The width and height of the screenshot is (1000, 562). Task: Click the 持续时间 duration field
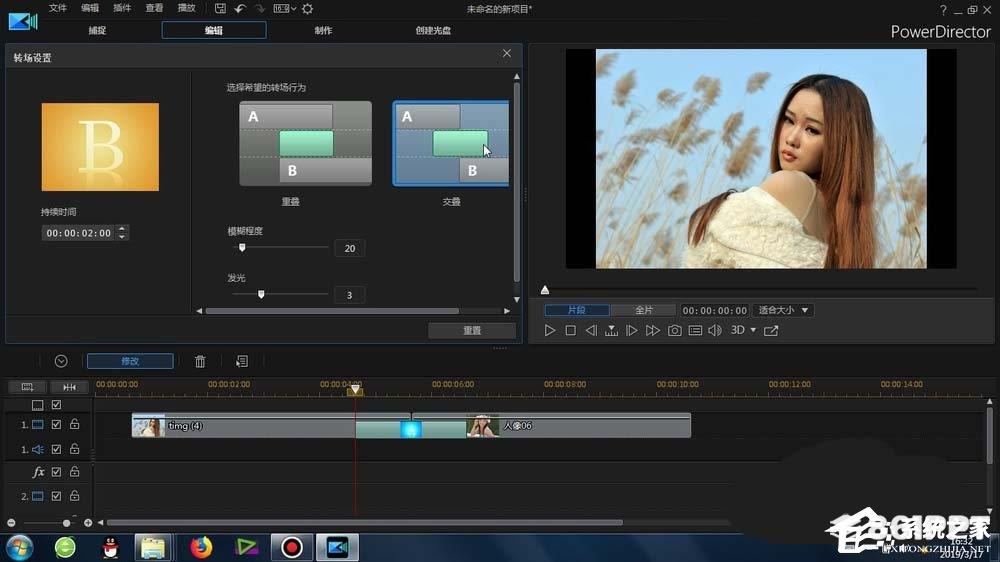[78, 233]
